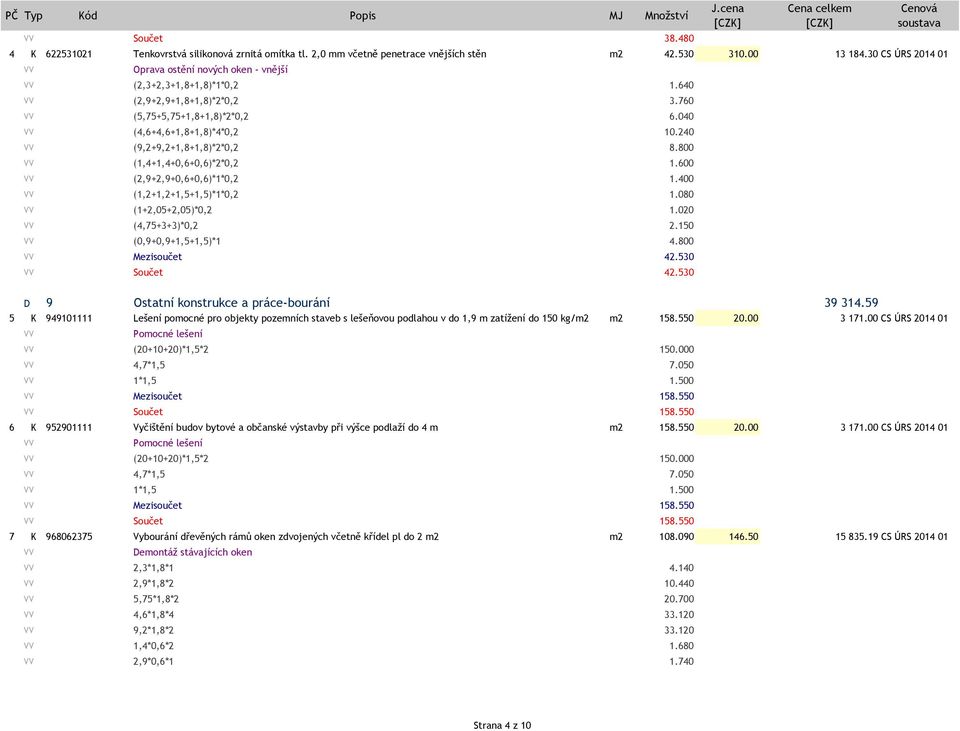
Task: Click formula "(1+2,05+2,05)*0,2"
Action: [x=173, y=210]
